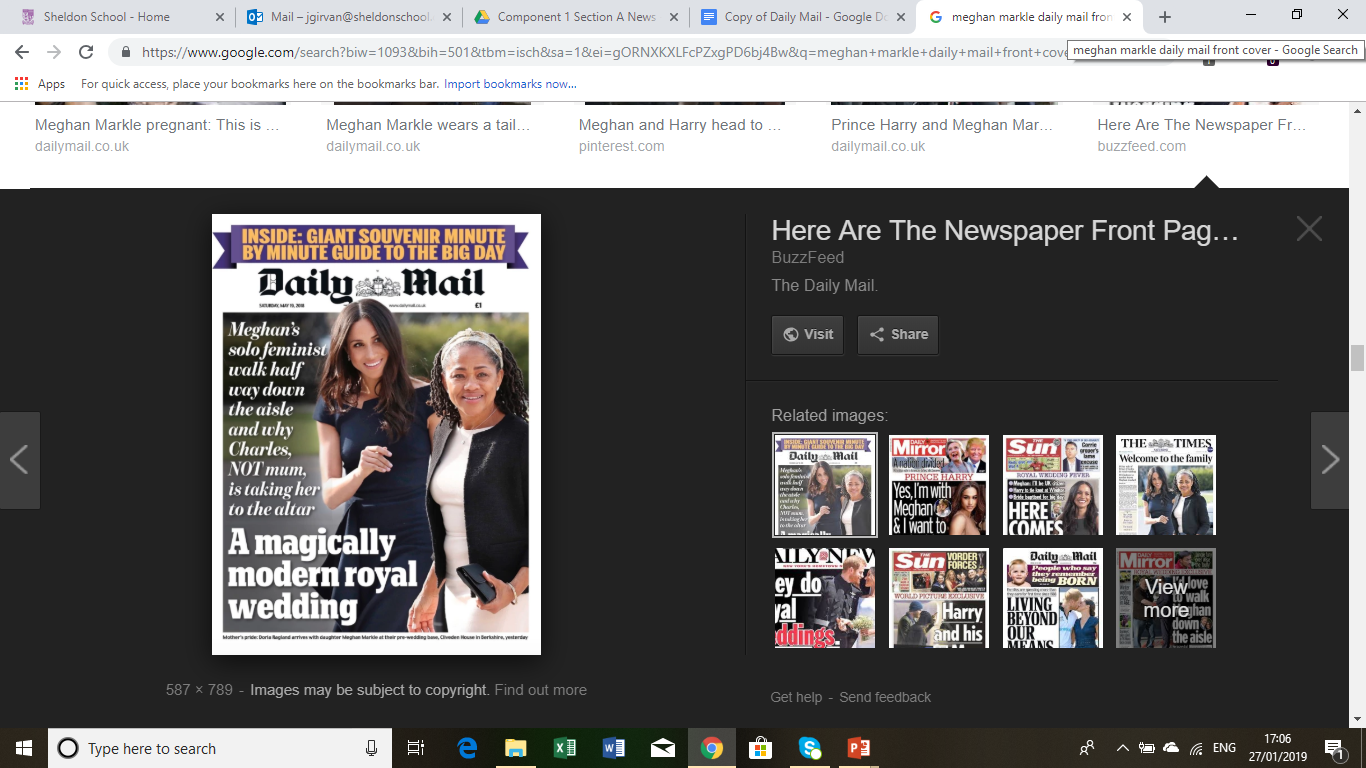Open the Apps shortcut in the bookmarks bar
1366x768 pixels.
pyautogui.click(x=40, y=84)
